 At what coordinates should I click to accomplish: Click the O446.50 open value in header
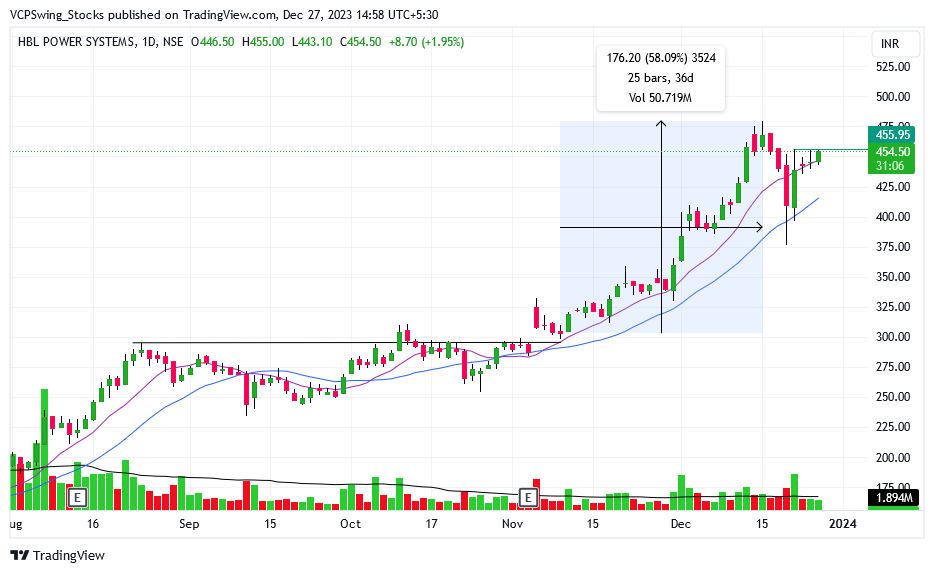pyautogui.click(x=212, y=42)
